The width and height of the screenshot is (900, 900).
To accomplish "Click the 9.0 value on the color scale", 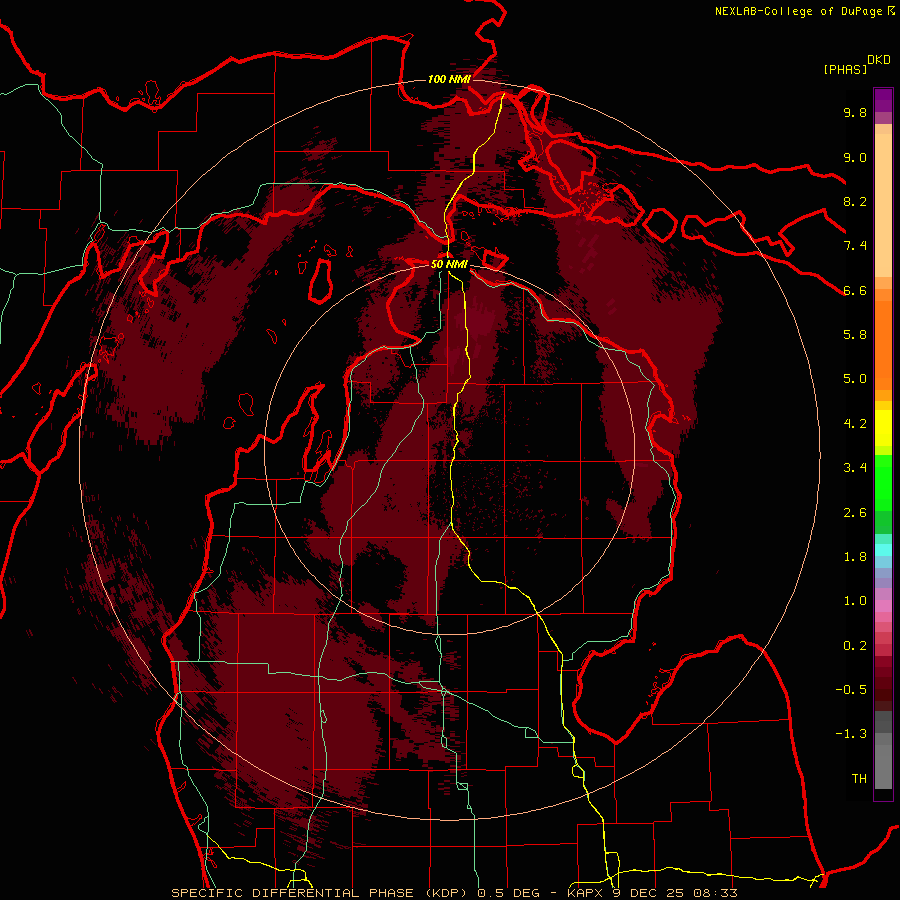I will (x=855, y=157).
